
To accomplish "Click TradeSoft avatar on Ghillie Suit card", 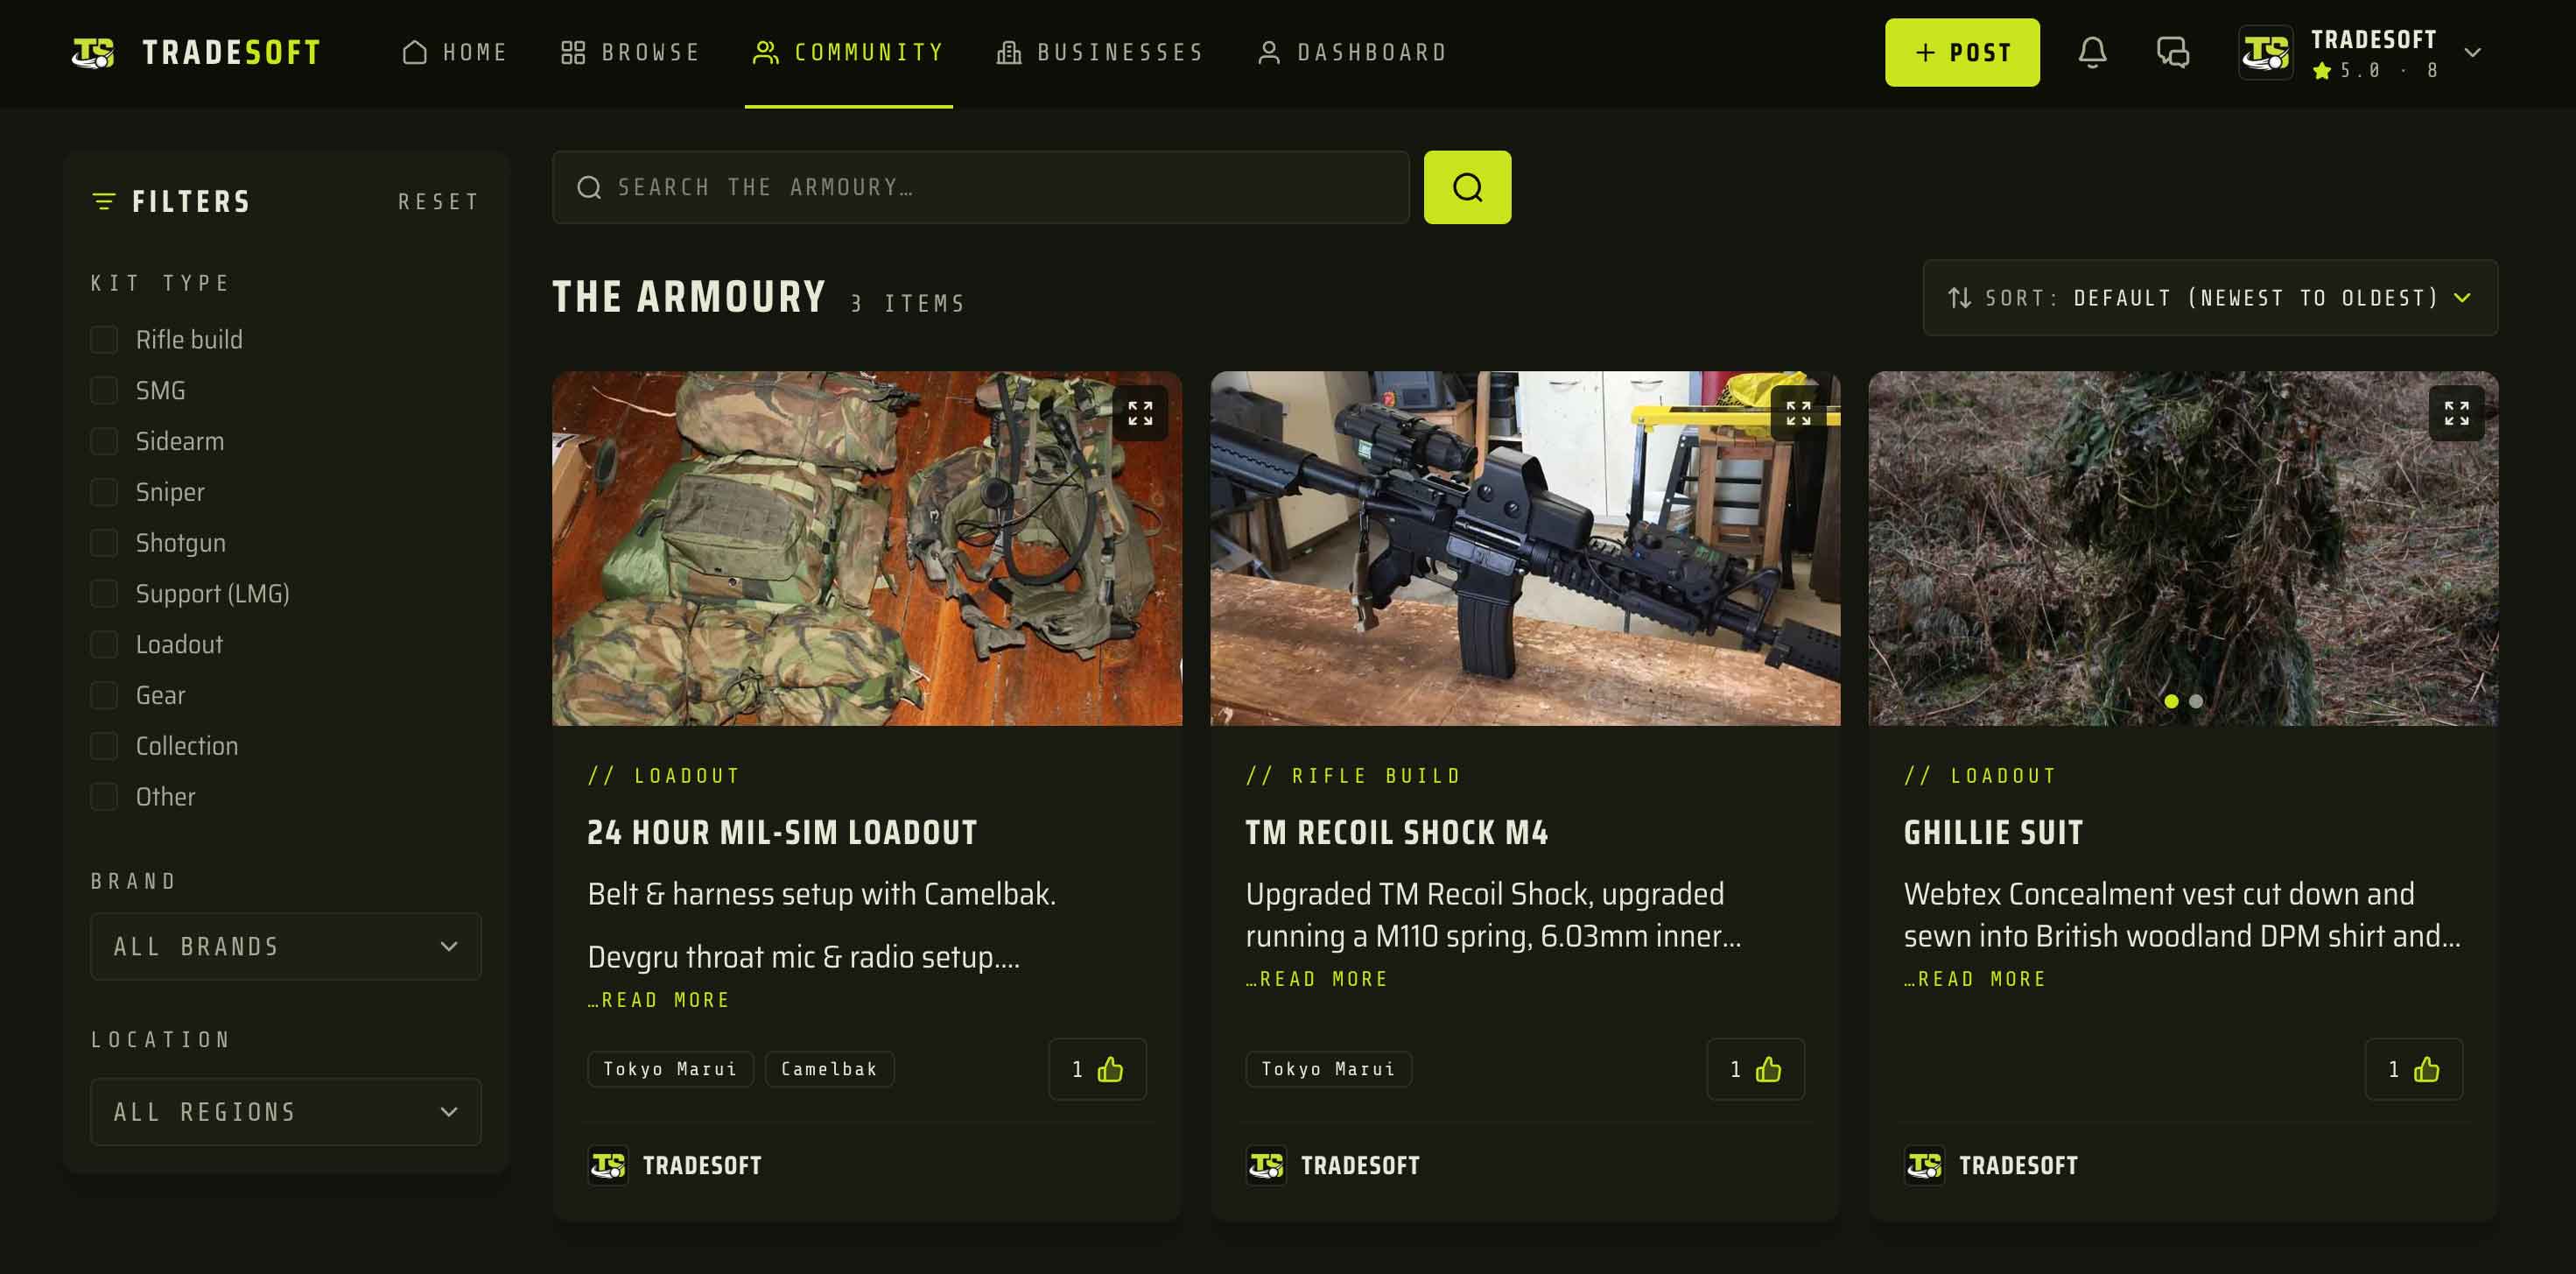I will (x=1924, y=1165).
